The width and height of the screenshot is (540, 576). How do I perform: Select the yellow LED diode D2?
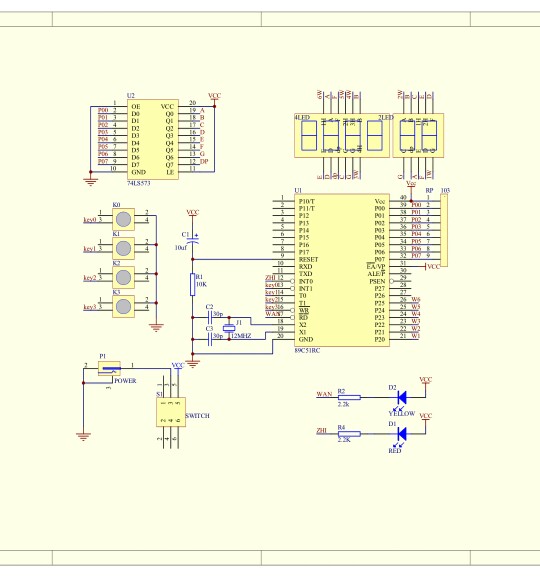[x=402, y=397]
